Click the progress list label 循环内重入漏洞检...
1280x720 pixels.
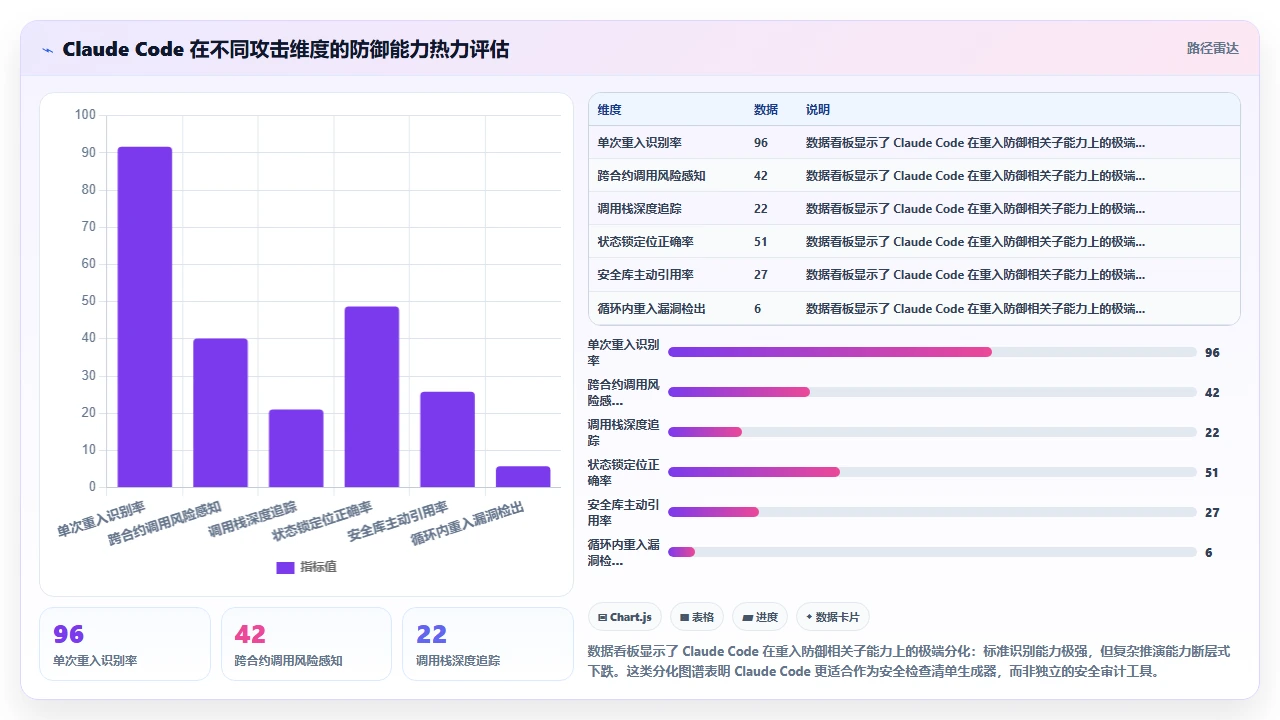click(x=624, y=552)
